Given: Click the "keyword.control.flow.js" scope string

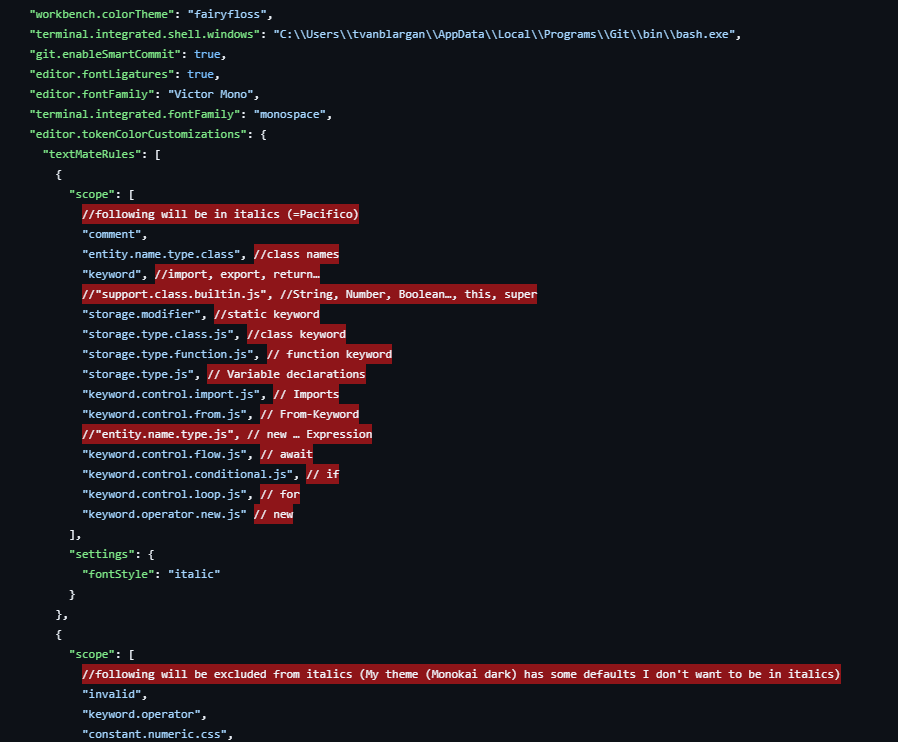Looking at the screenshot, I should pyautogui.click(x=164, y=455).
